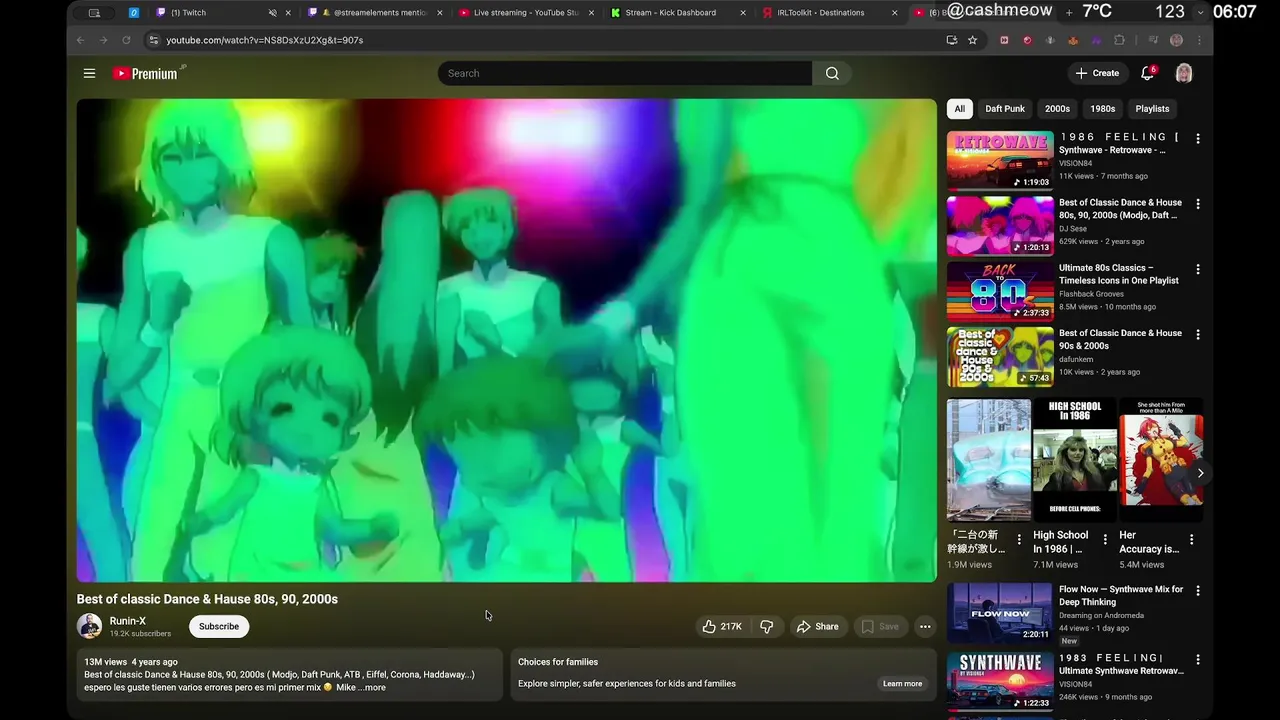
Task: Open options for 1986 FEELING video
Action: tap(1198, 139)
